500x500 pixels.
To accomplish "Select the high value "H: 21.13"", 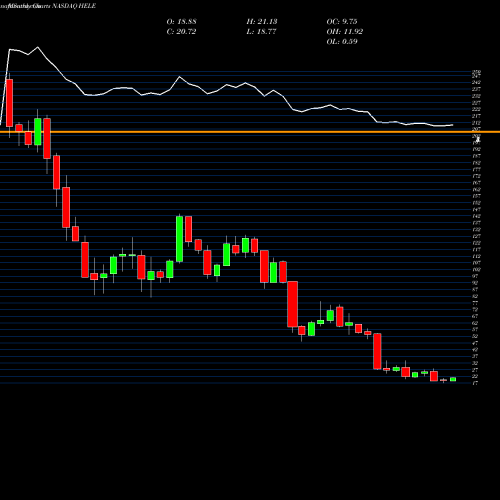I will pos(262,22).
